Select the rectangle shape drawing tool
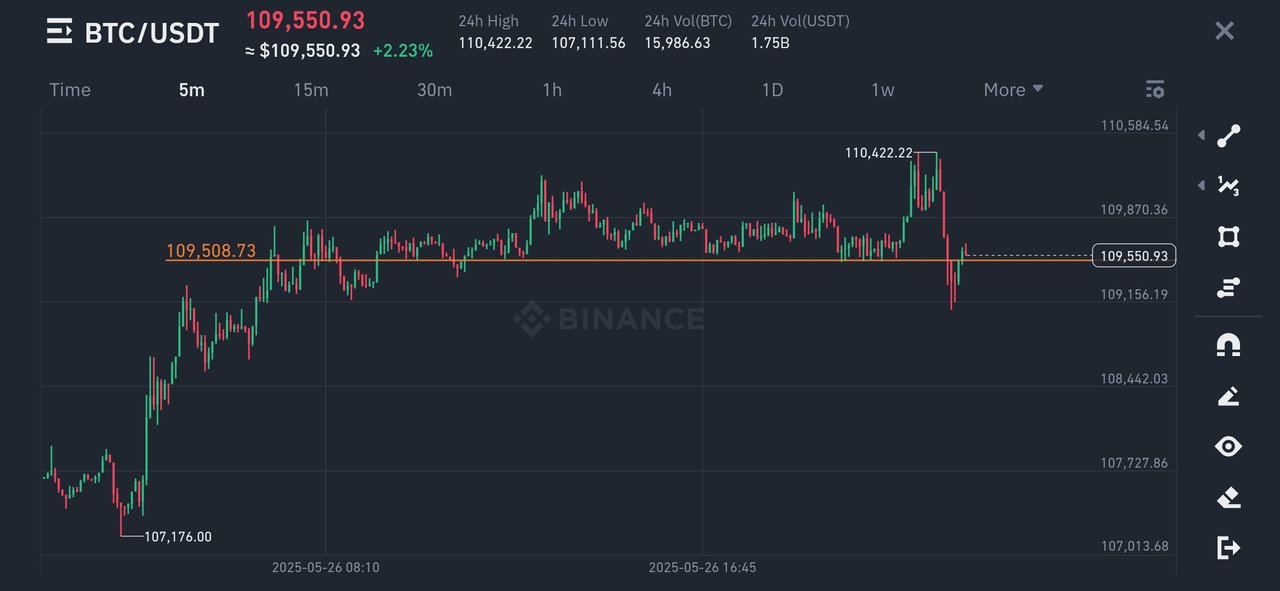Image resolution: width=1280 pixels, height=591 pixels. tap(1228, 237)
